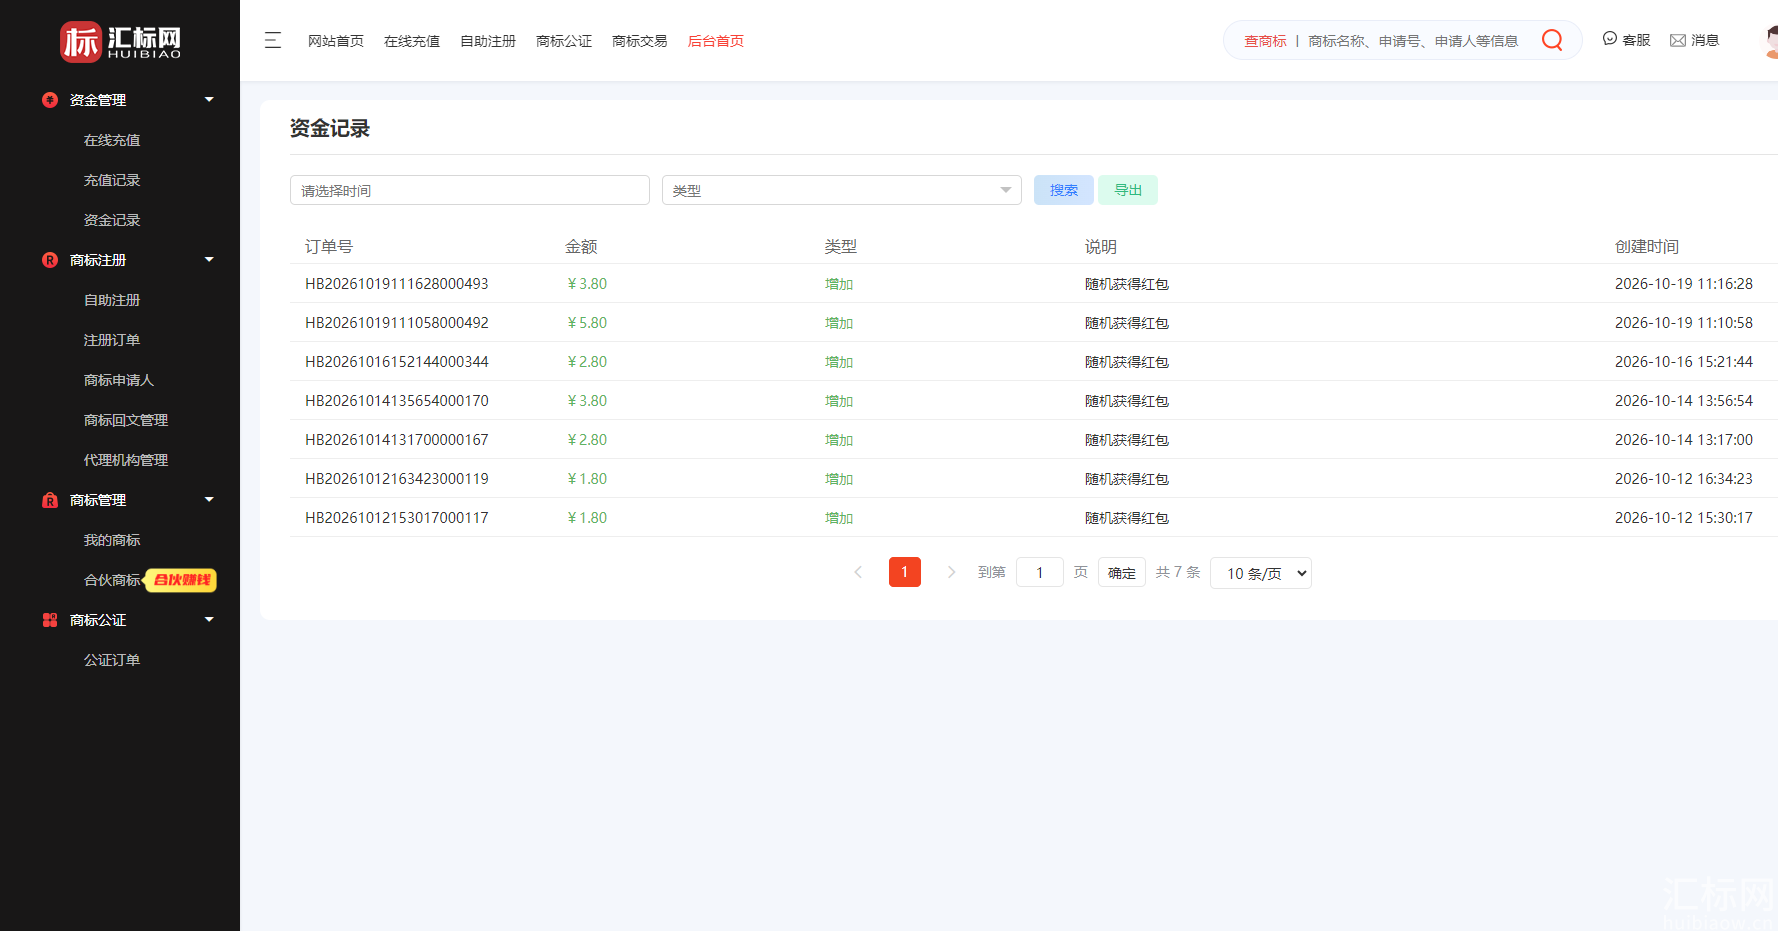
Task: Click the 导出 export button
Action: point(1128,190)
